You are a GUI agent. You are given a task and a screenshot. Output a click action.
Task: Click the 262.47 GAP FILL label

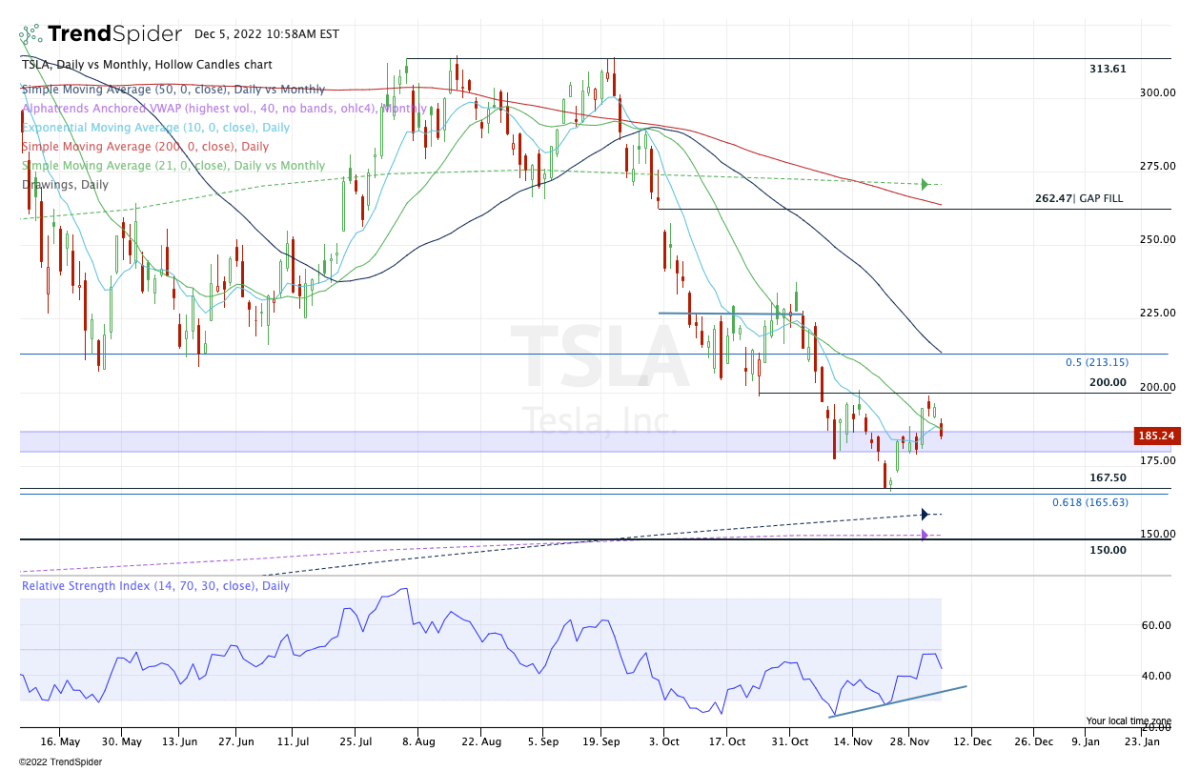point(1078,199)
